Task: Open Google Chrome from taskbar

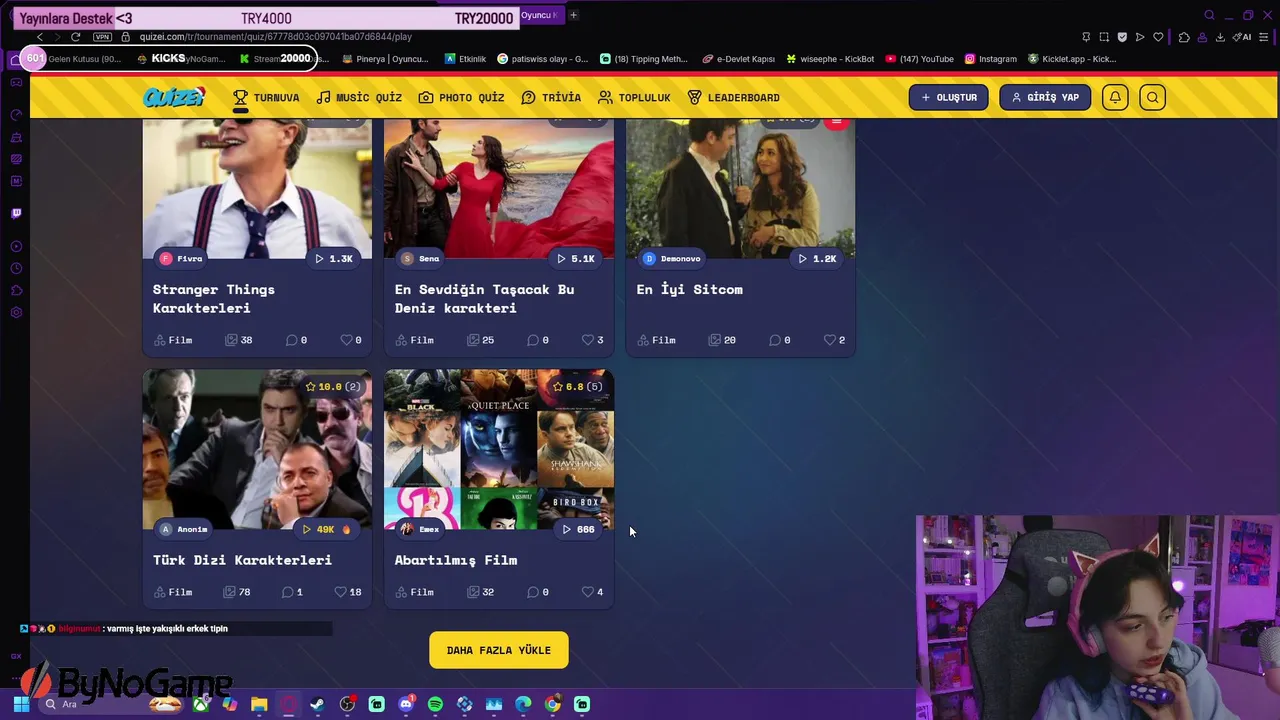Action: click(x=552, y=704)
